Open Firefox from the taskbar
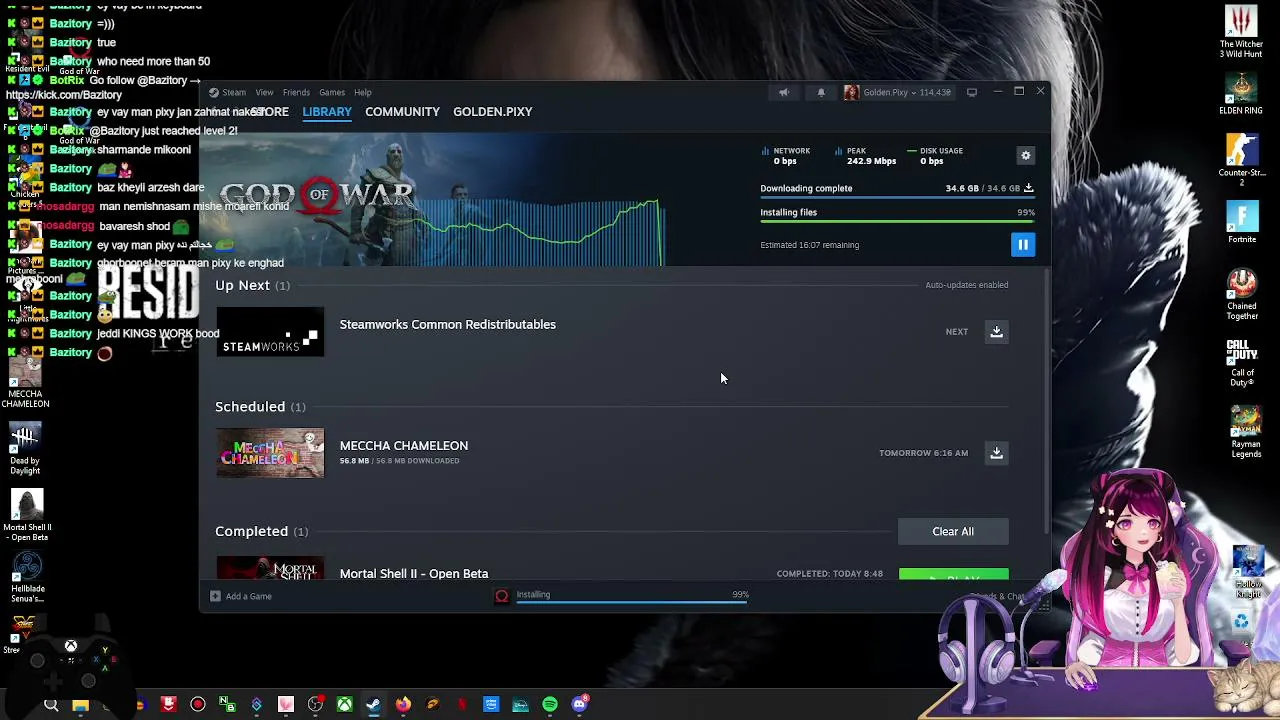 tap(403, 705)
